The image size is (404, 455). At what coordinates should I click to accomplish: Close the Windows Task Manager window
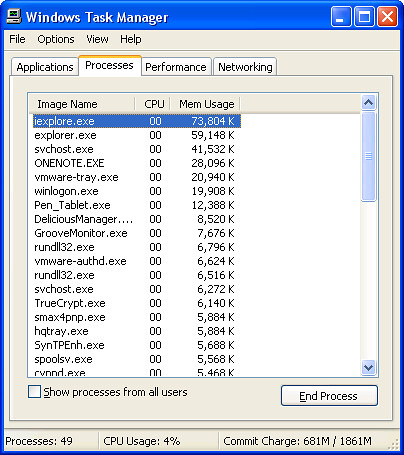click(387, 16)
